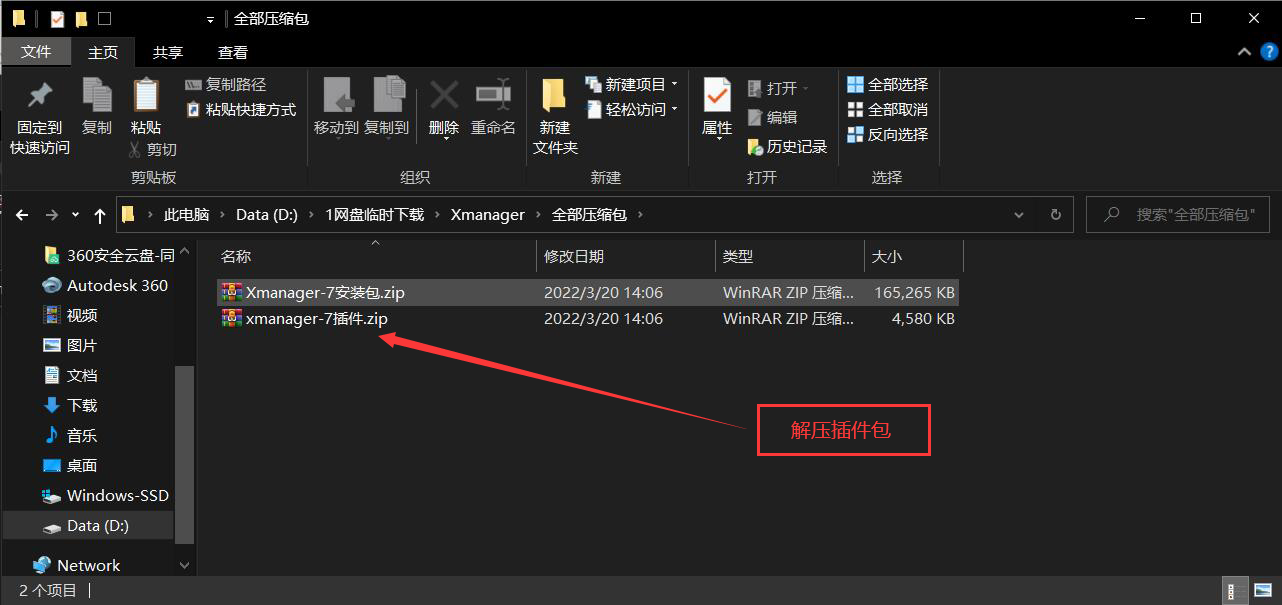This screenshot has height=605, width=1282.
Task: Click Data (D:) in the breadcrumb path
Action: tap(269, 215)
